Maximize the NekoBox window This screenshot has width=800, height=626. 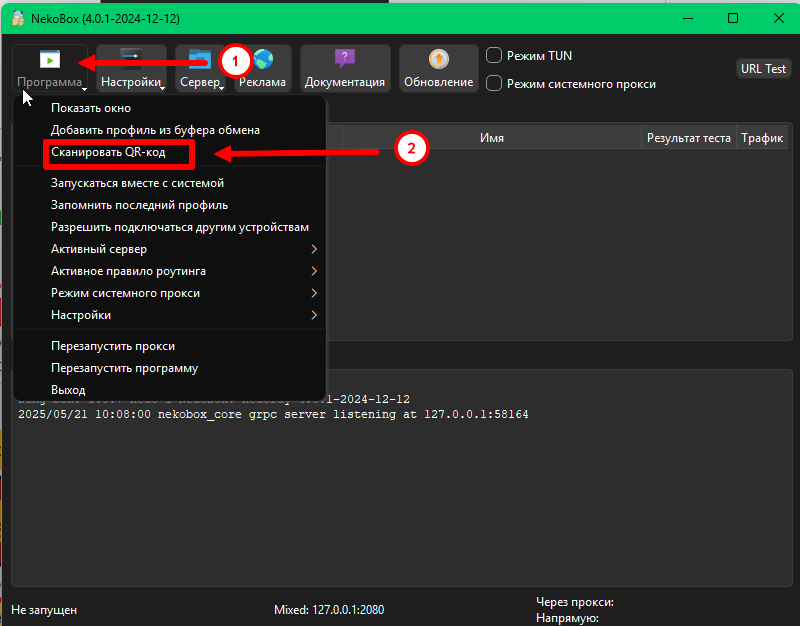(x=733, y=18)
